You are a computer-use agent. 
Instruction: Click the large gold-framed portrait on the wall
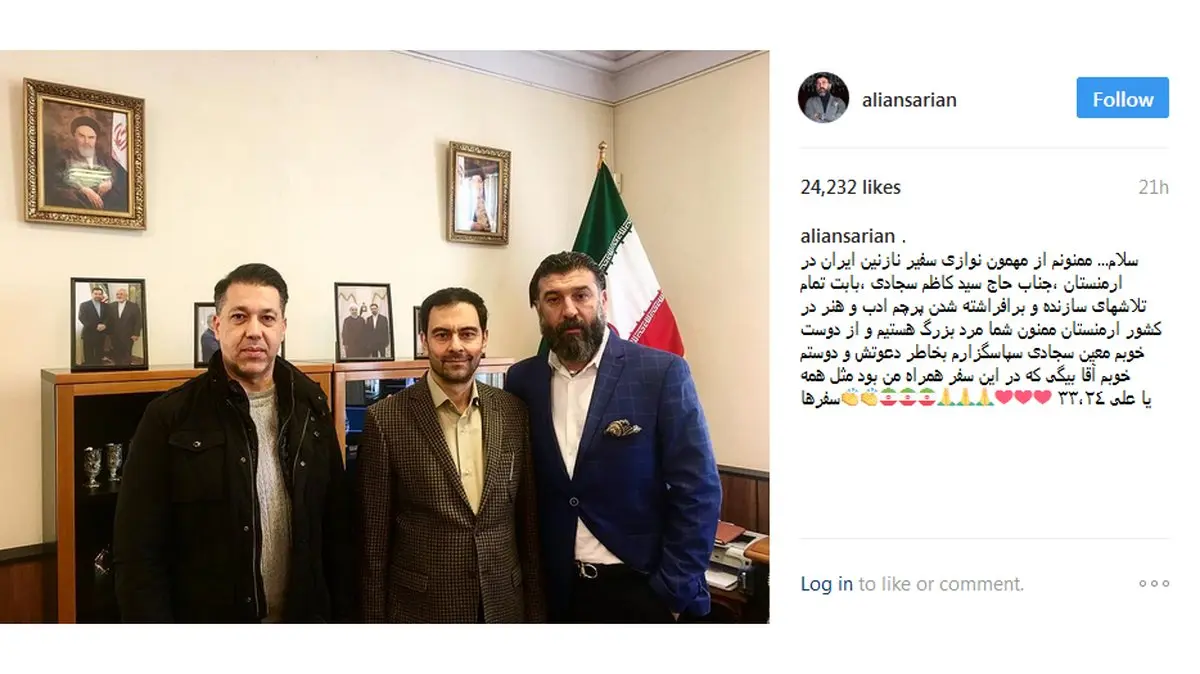85,153
